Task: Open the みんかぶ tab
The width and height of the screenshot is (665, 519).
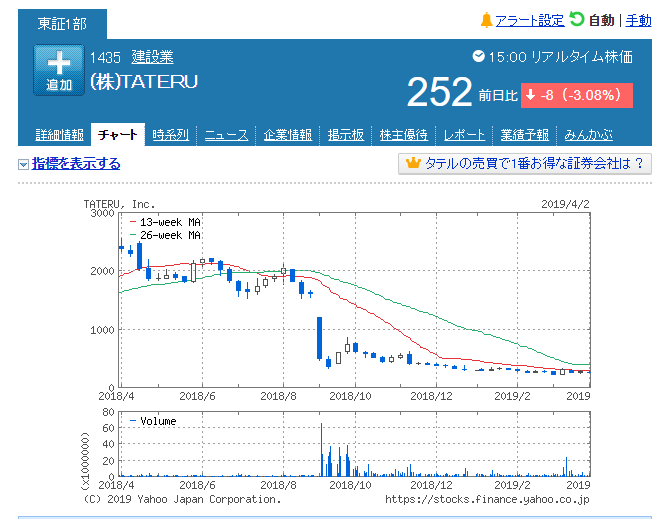Action: [x=588, y=135]
